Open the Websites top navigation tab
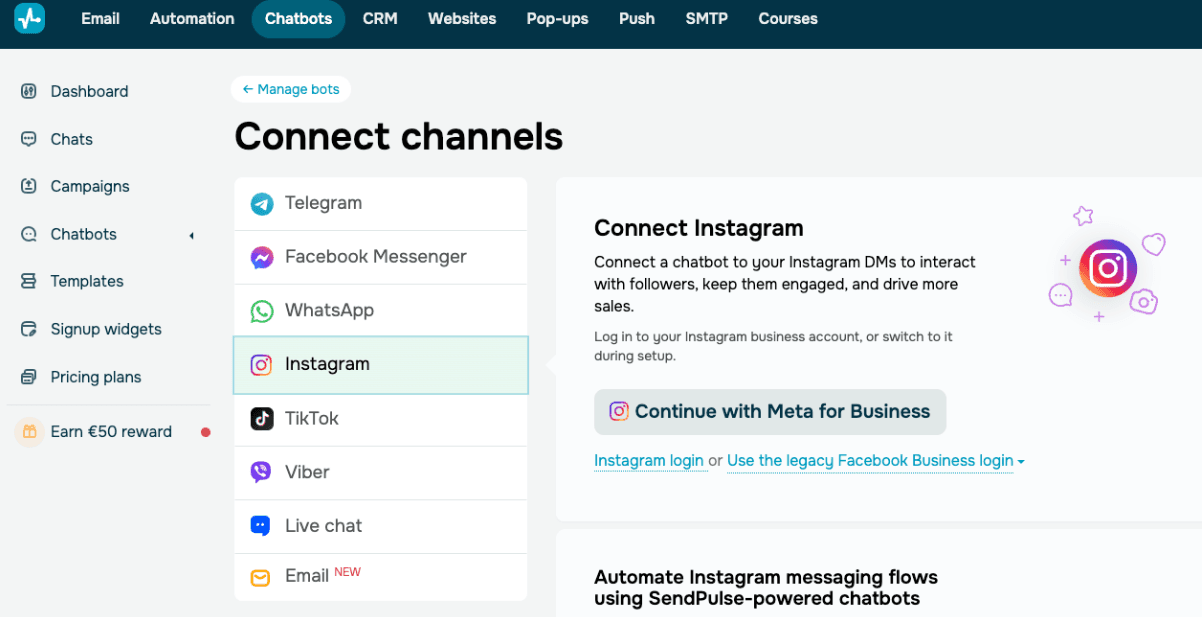This screenshot has height=618, width=1204. (x=462, y=18)
